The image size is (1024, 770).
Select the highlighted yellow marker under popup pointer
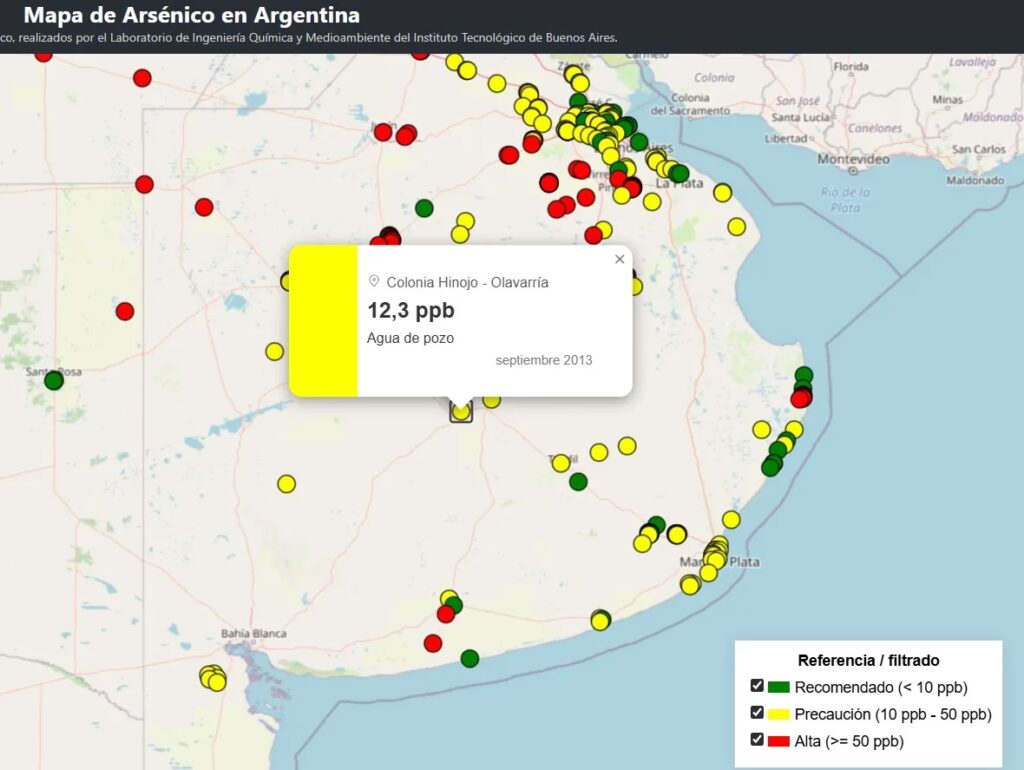(x=461, y=411)
